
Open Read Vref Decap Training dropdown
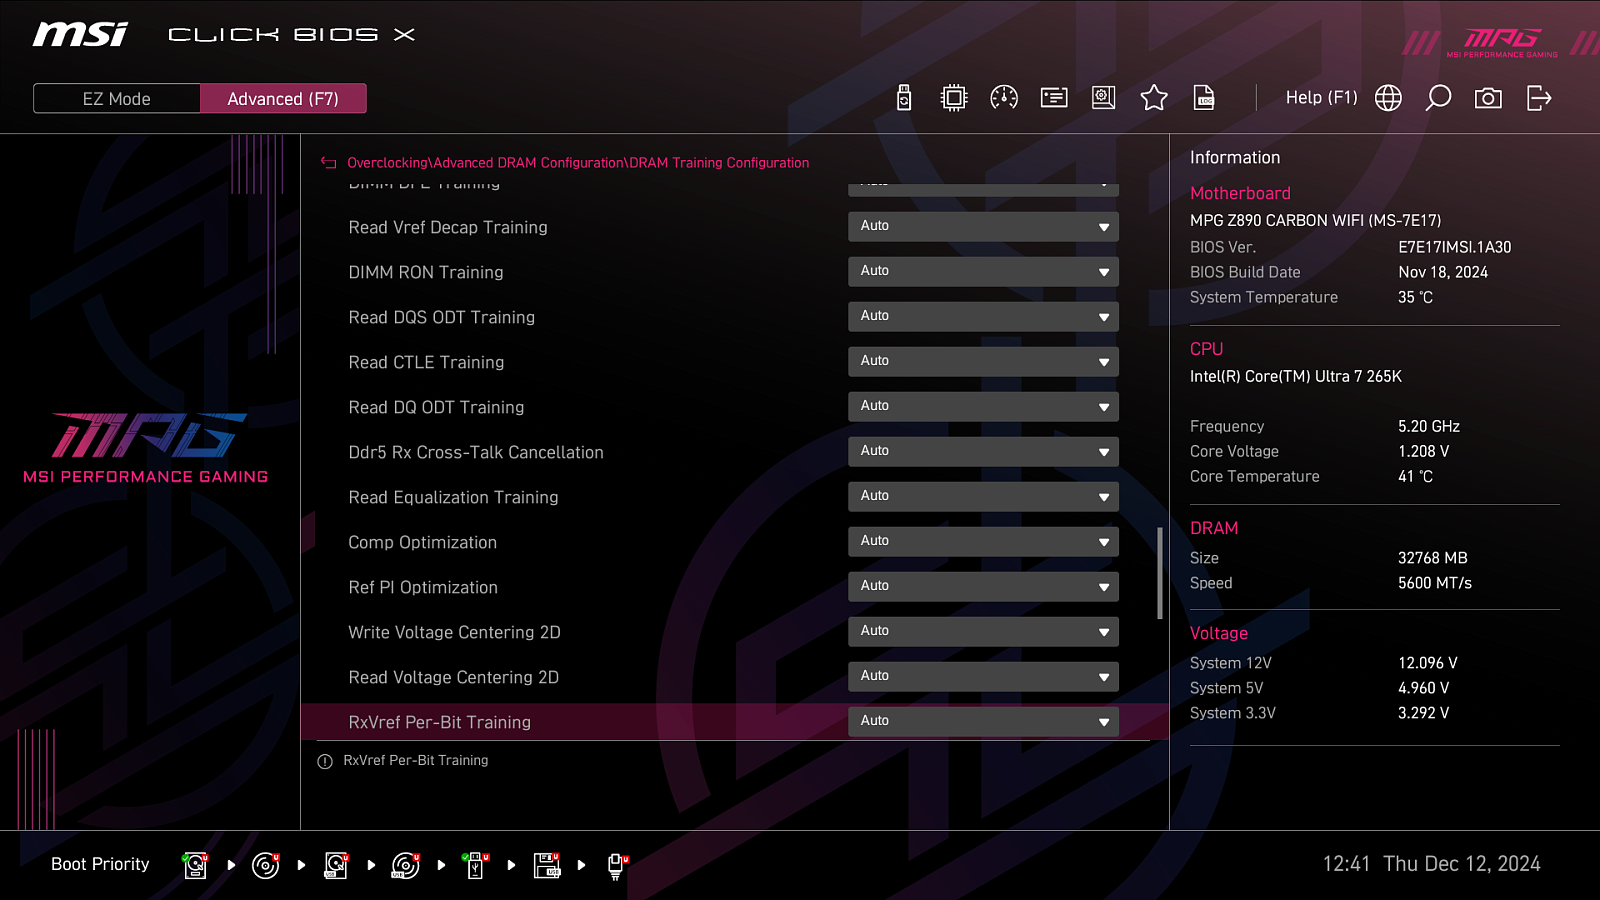983,227
